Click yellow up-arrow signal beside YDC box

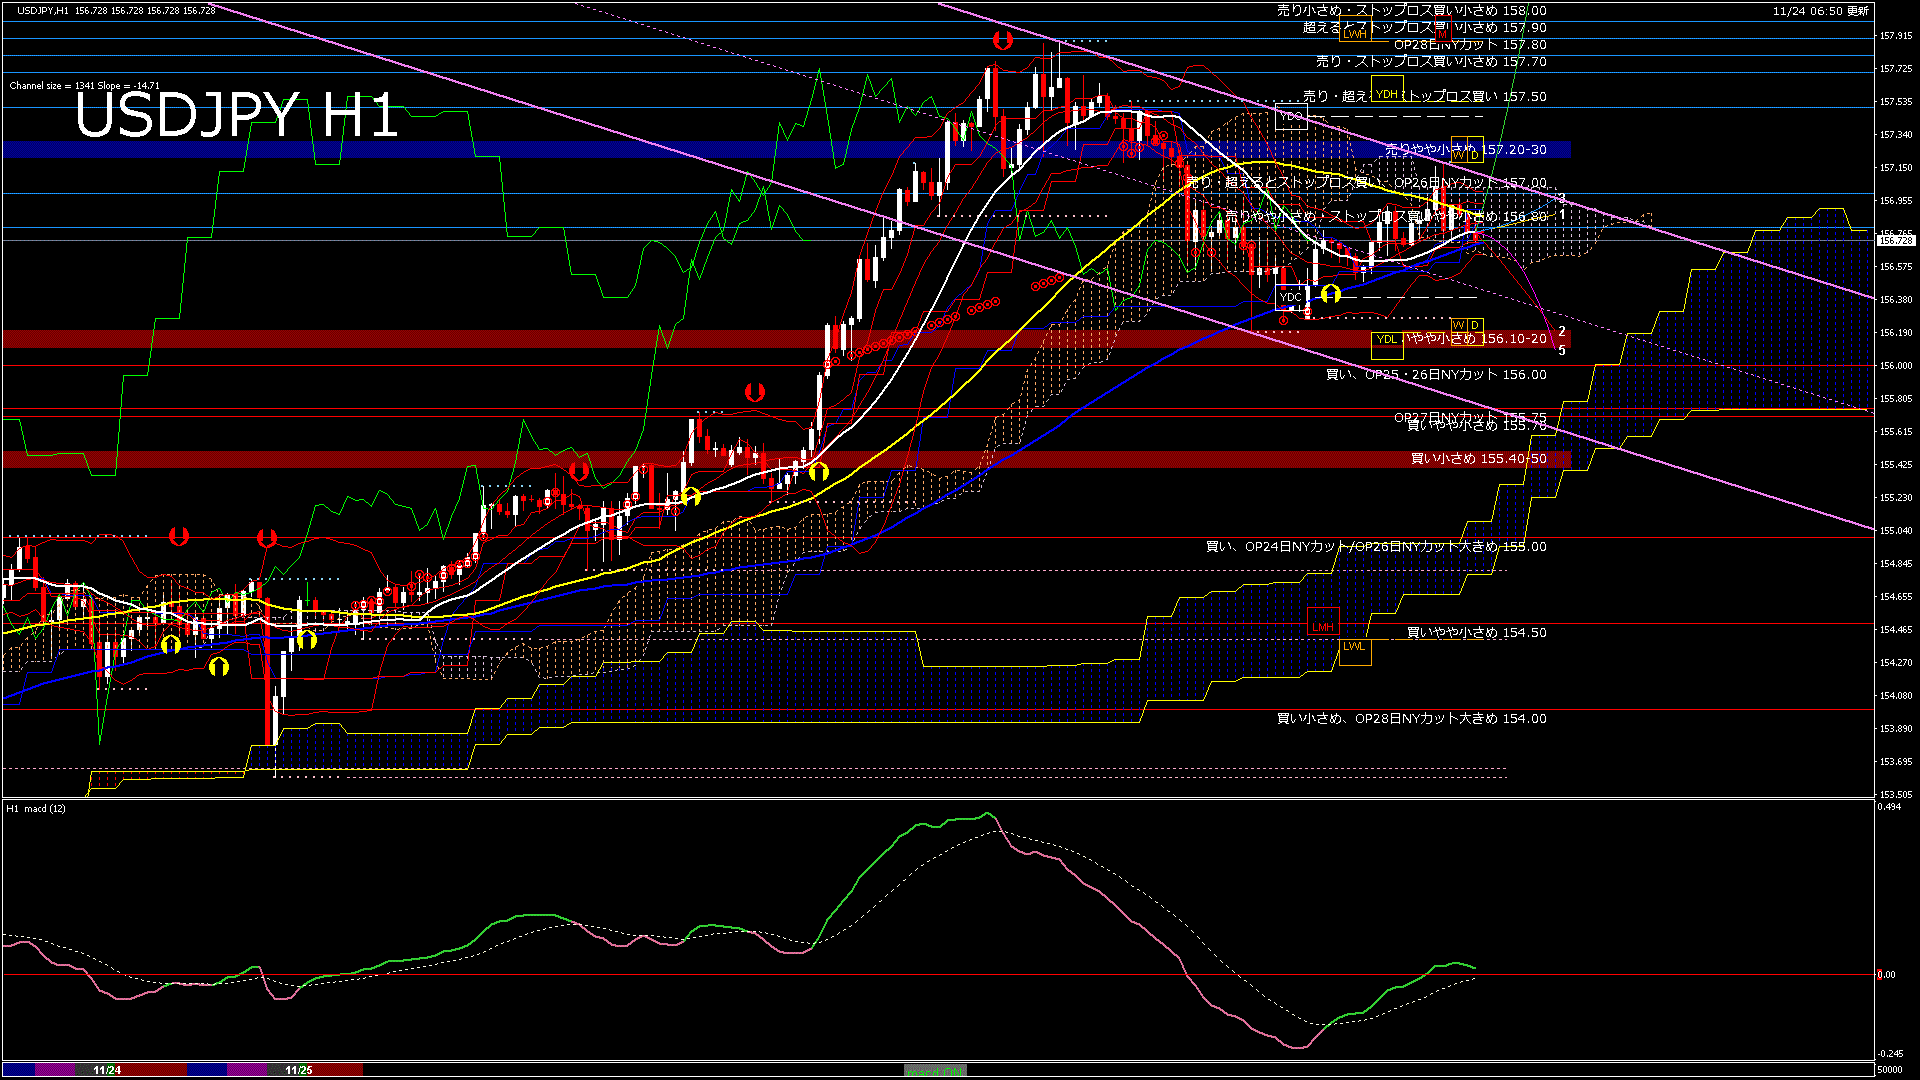[1330, 294]
